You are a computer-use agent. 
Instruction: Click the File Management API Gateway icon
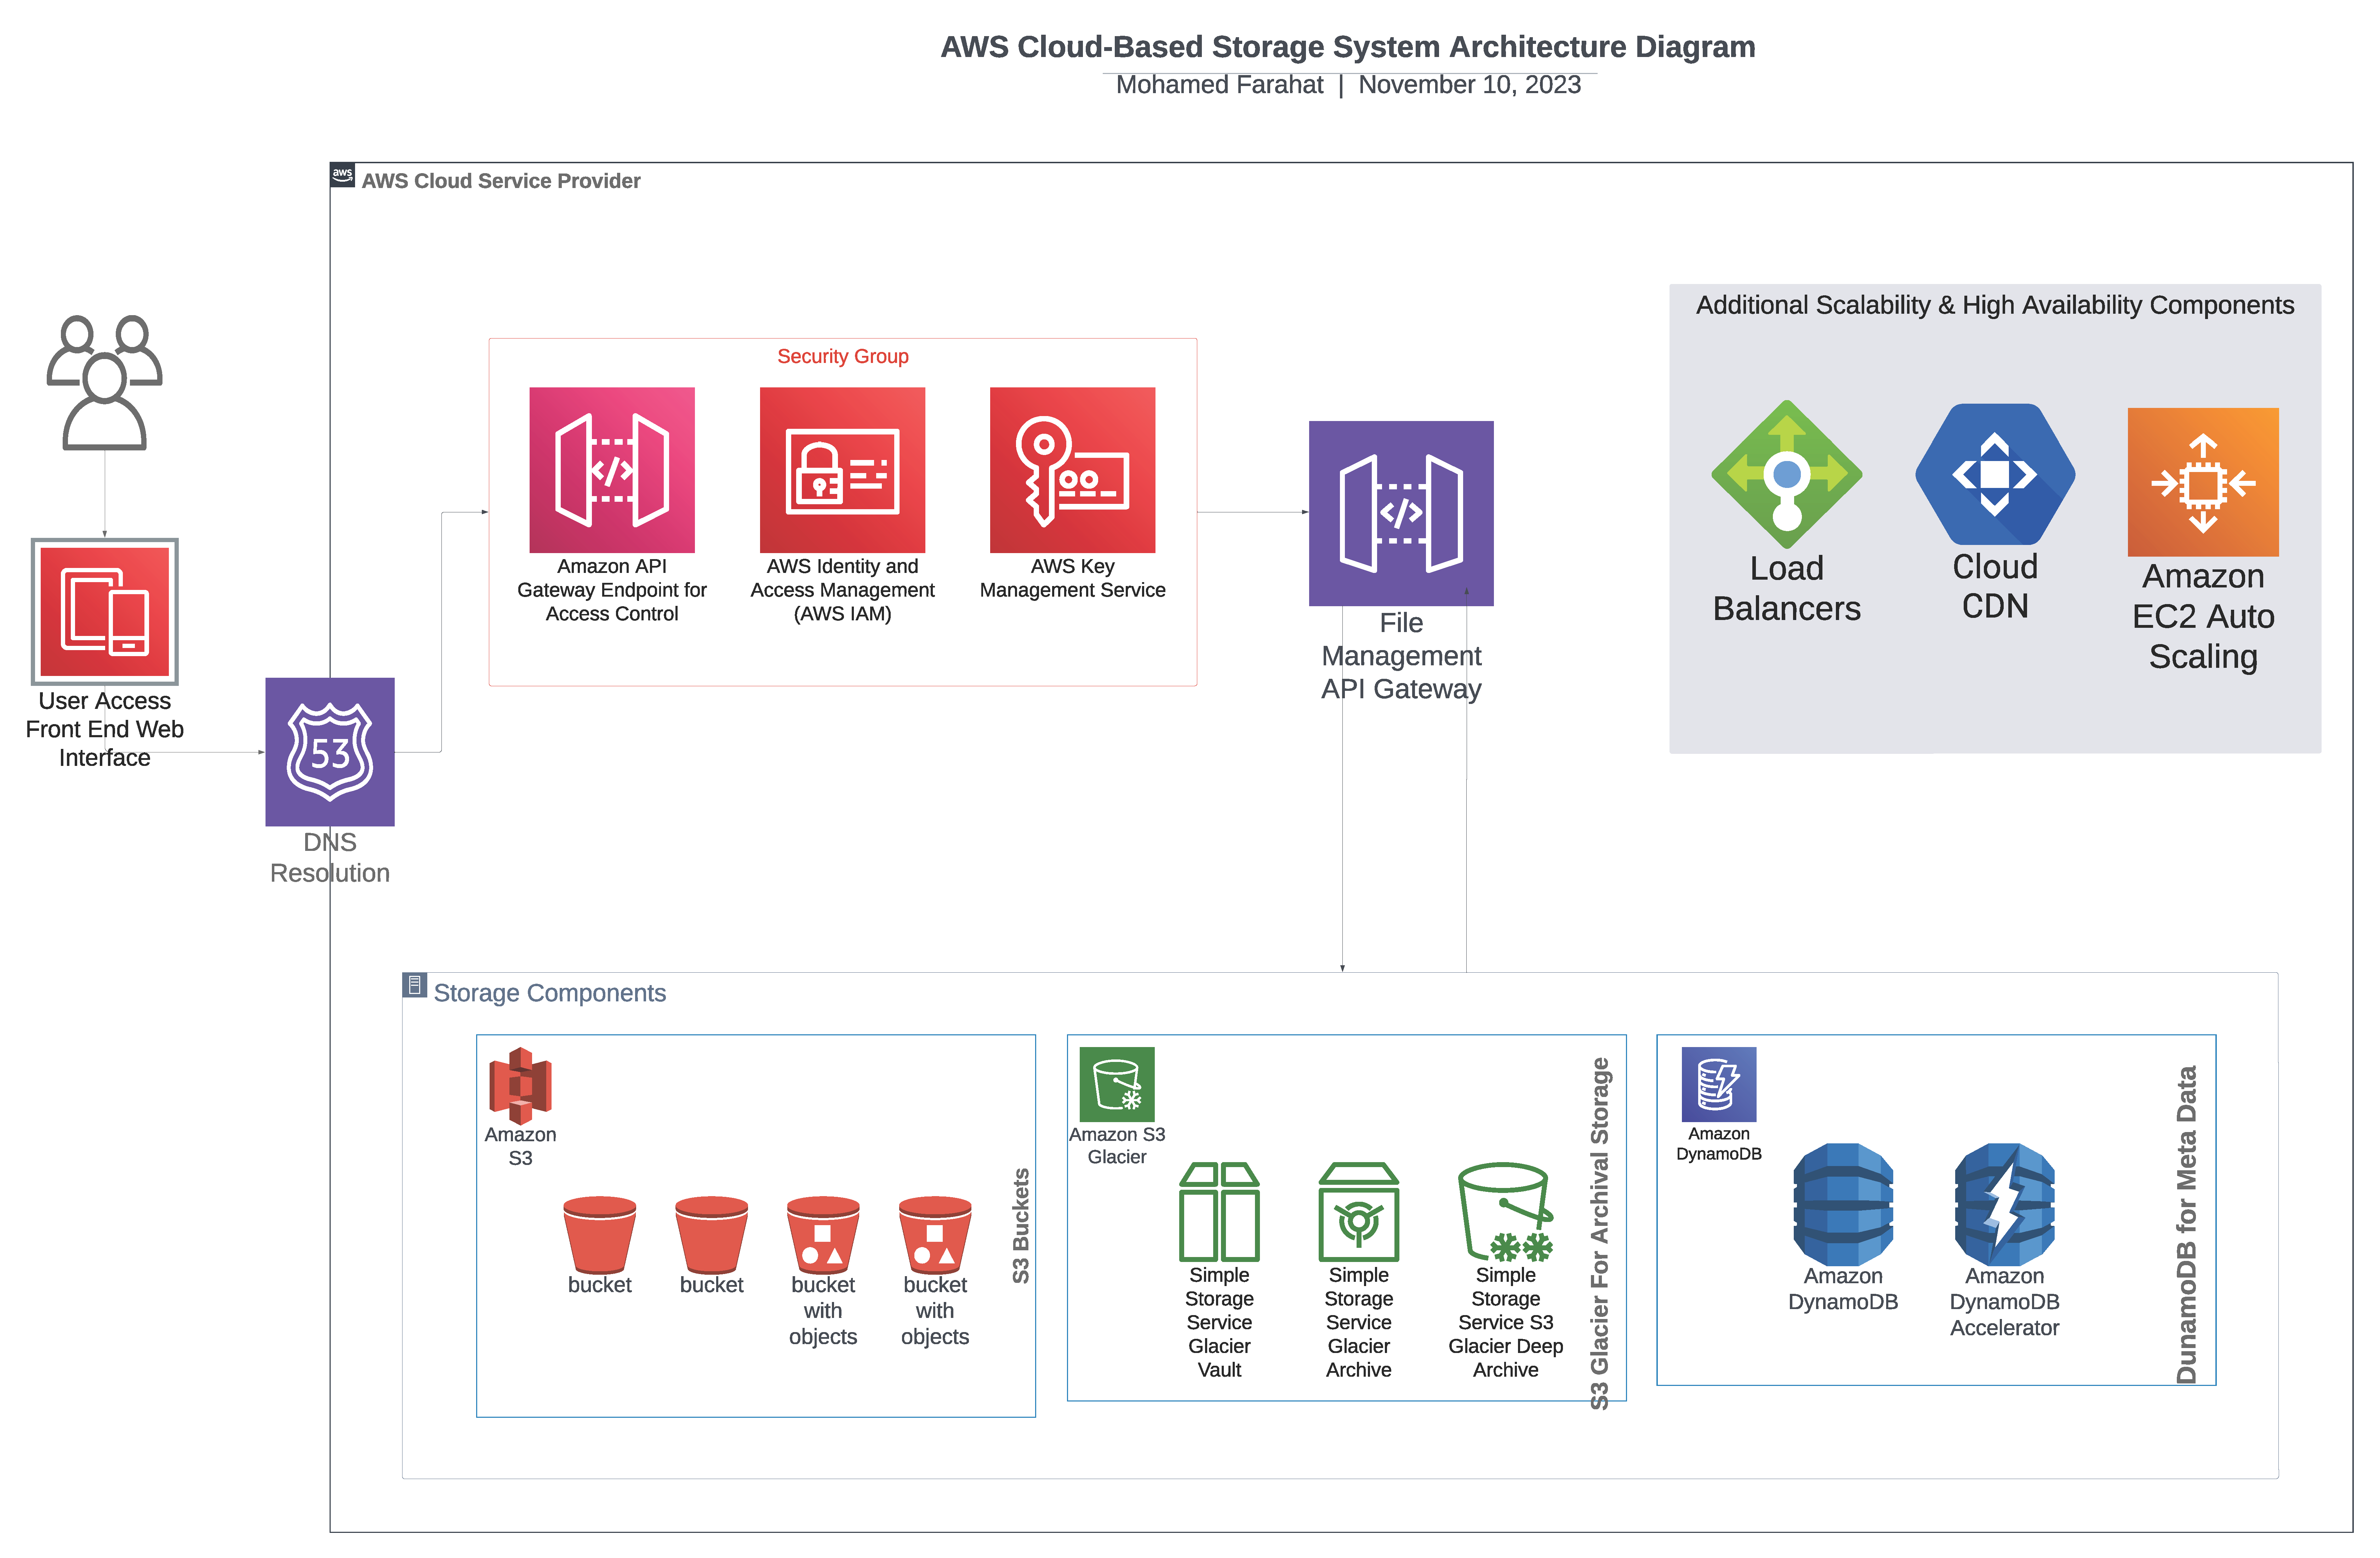click(x=1401, y=513)
